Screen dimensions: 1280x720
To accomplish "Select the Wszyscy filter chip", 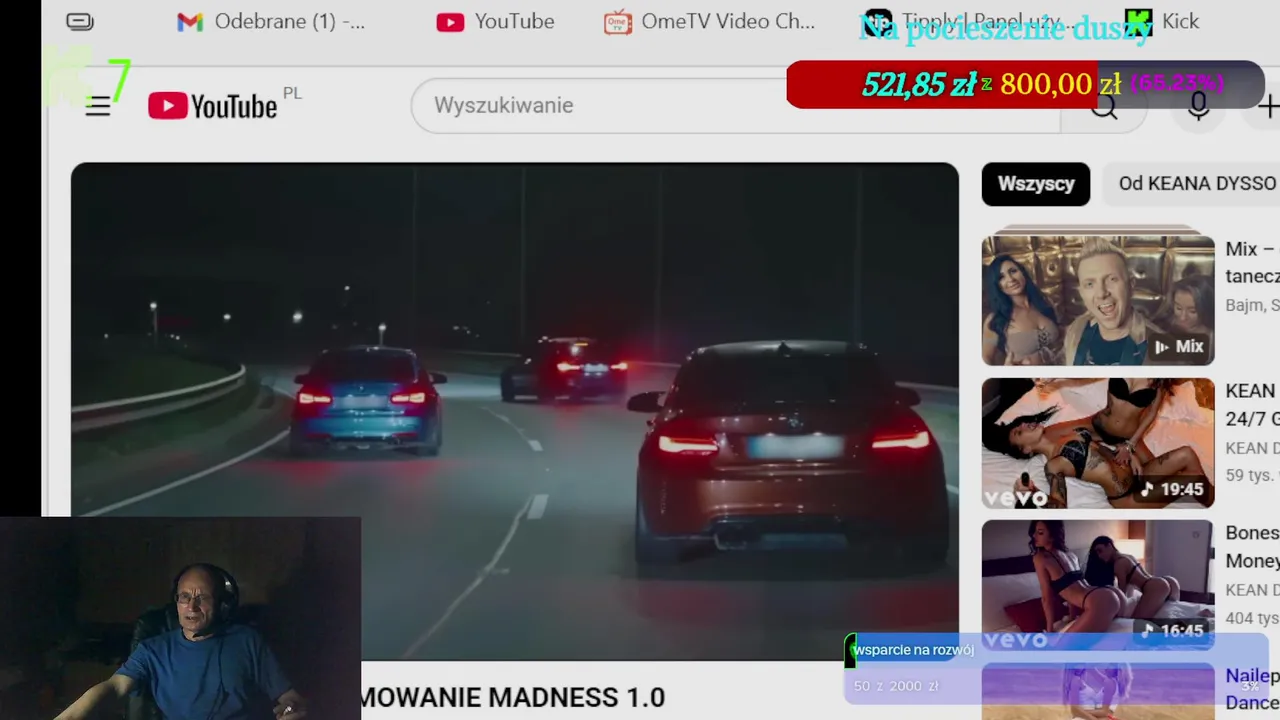I will (x=1036, y=184).
